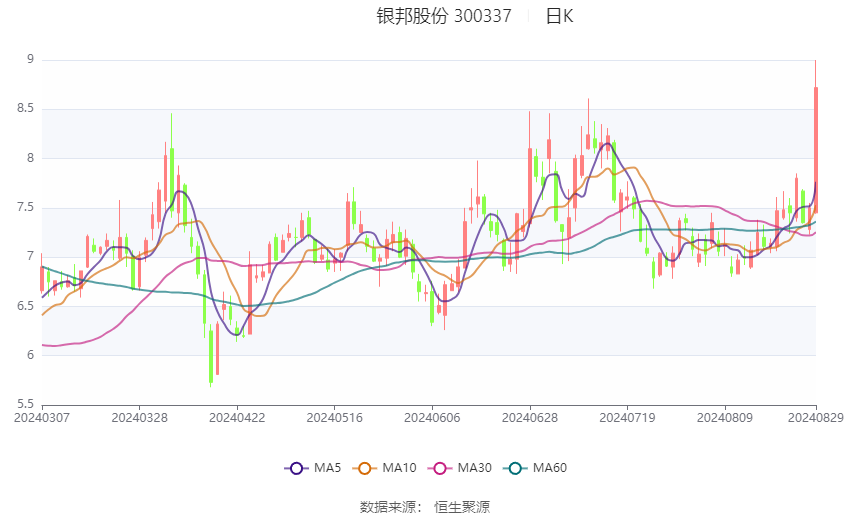Click the 20240719 date axis label
The height and width of the screenshot is (517, 850).
click(x=627, y=418)
